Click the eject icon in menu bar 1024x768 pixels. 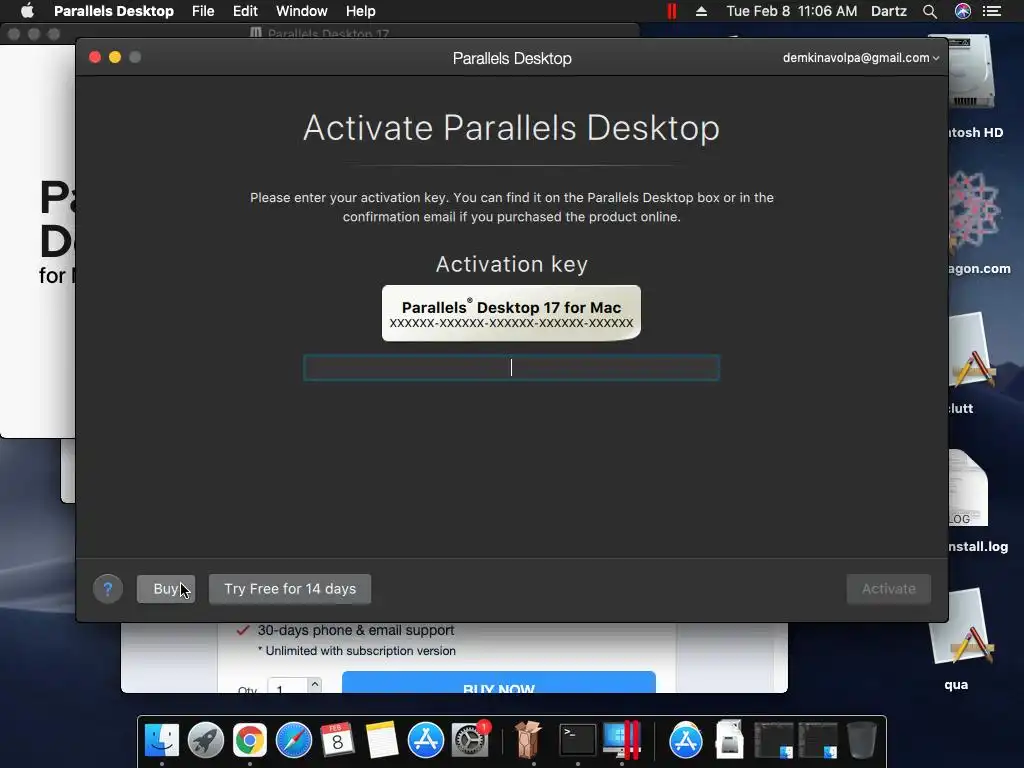click(701, 11)
